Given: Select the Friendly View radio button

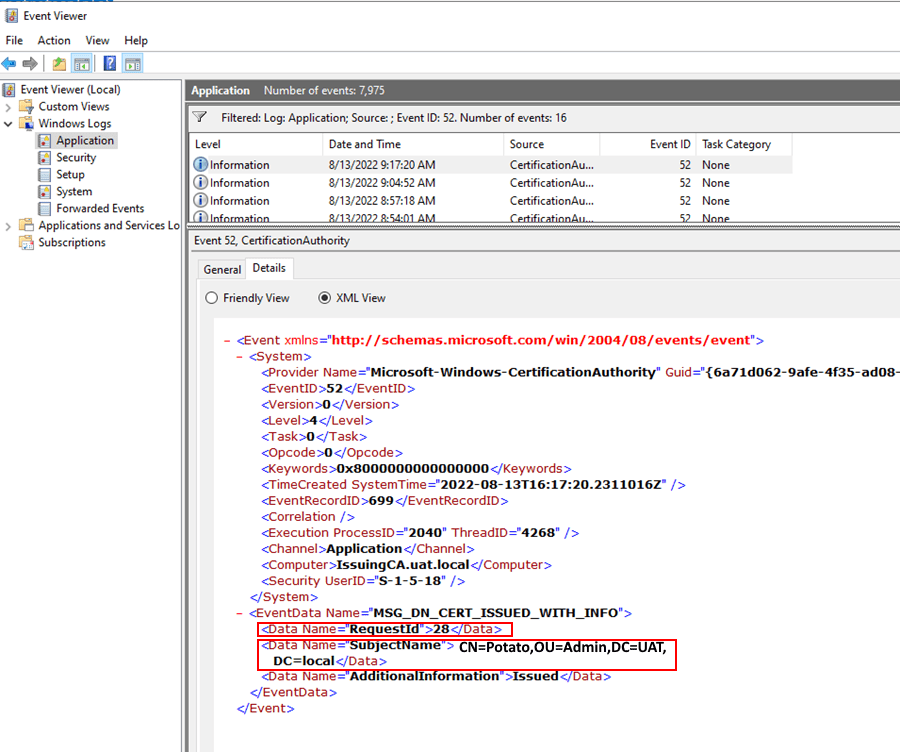Looking at the screenshot, I should (x=212, y=298).
